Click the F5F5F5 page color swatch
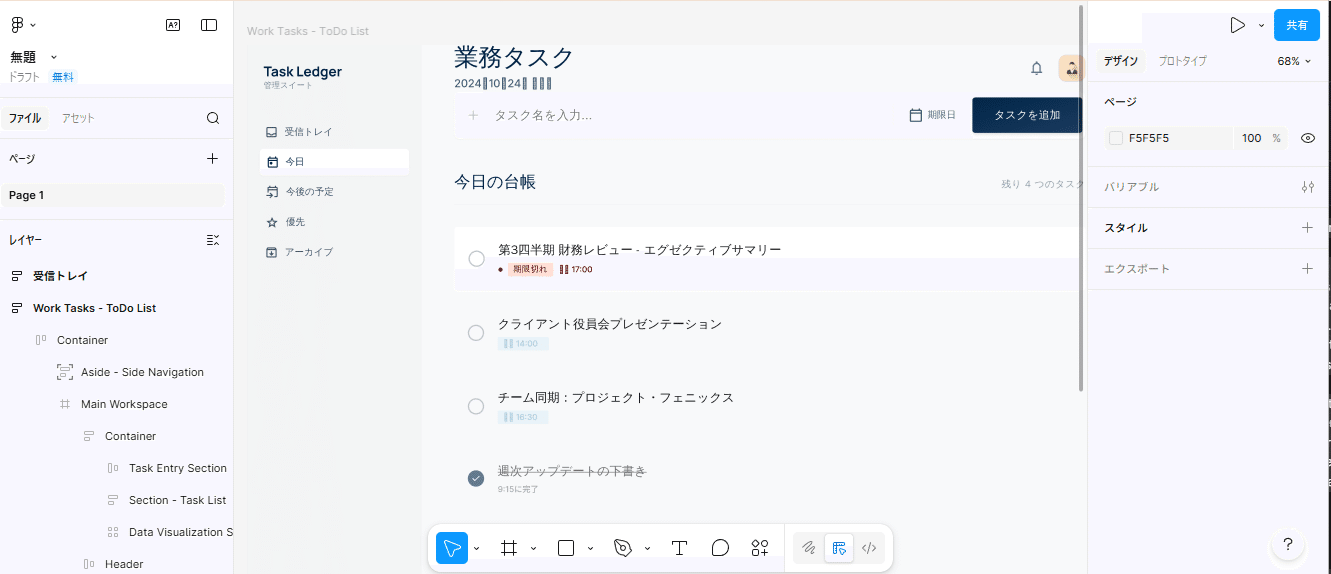The image size is (1331, 574). point(1116,138)
